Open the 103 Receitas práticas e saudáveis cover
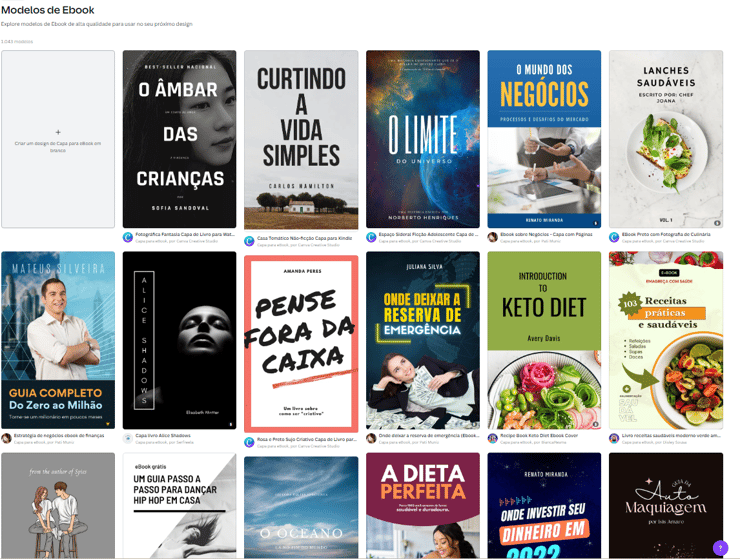The width and height of the screenshot is (740, 559). [666, 340]
